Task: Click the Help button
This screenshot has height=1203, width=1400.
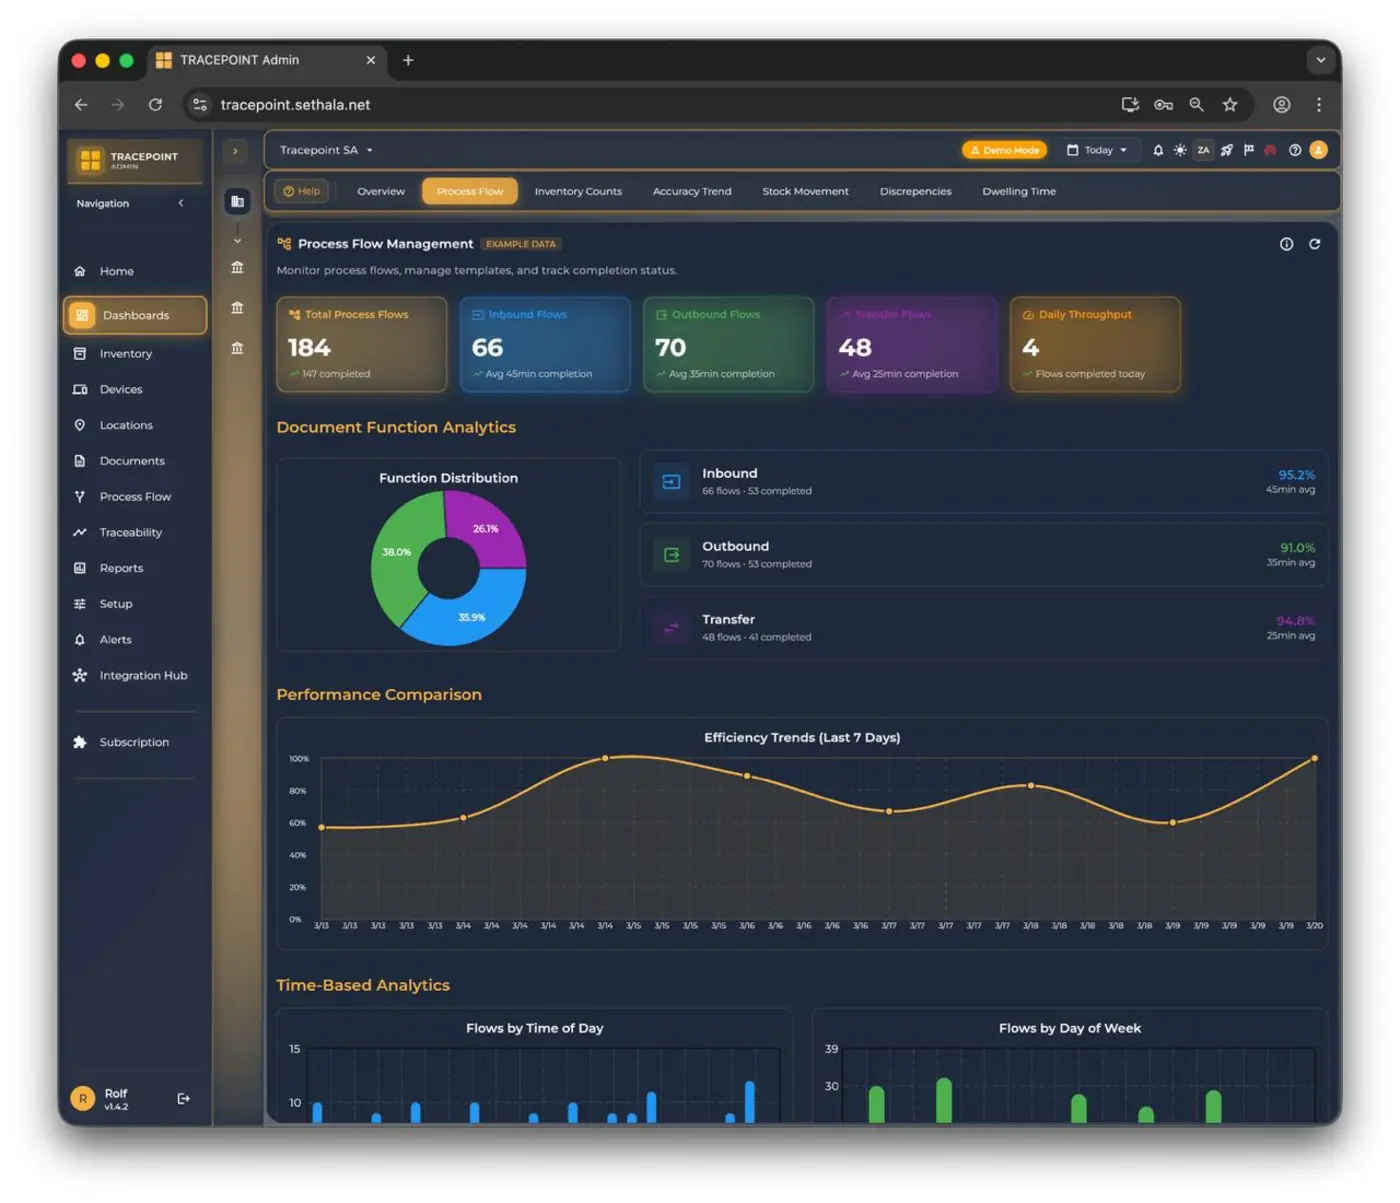Action: pos(301,191)
